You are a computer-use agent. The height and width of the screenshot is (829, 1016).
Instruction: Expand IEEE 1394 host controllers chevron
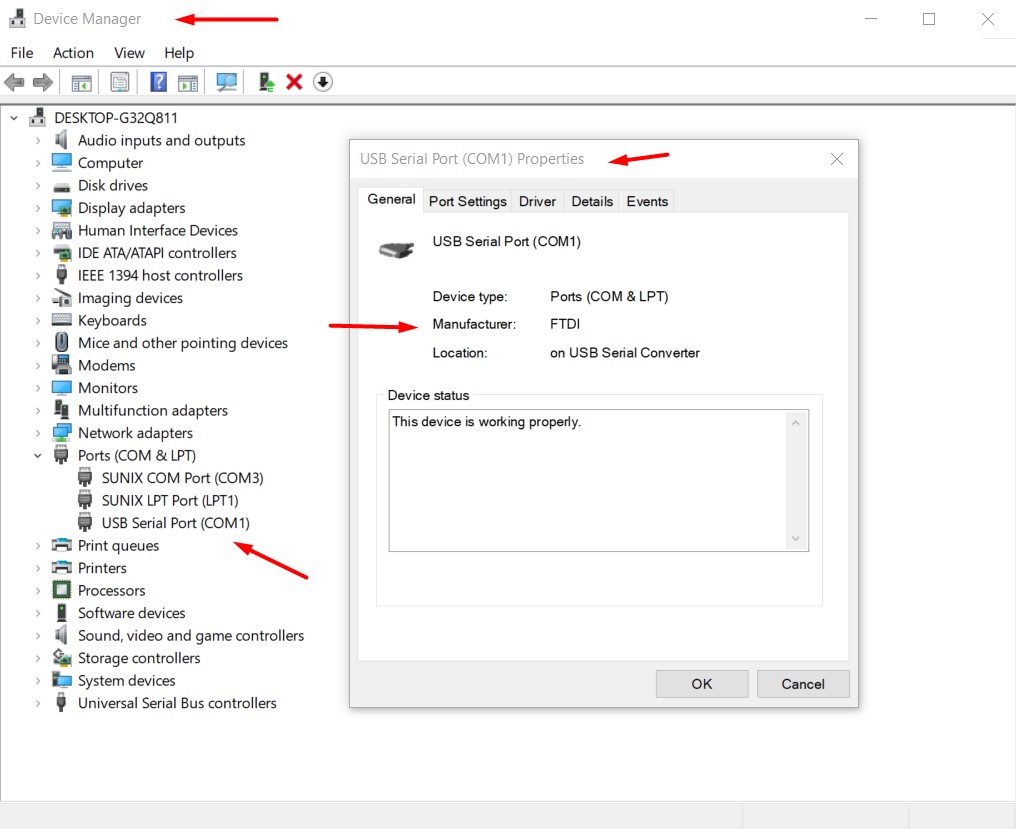38,275
